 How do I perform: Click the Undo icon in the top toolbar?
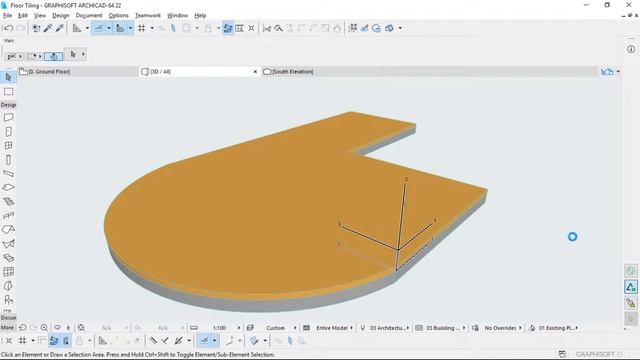[8, 28]
